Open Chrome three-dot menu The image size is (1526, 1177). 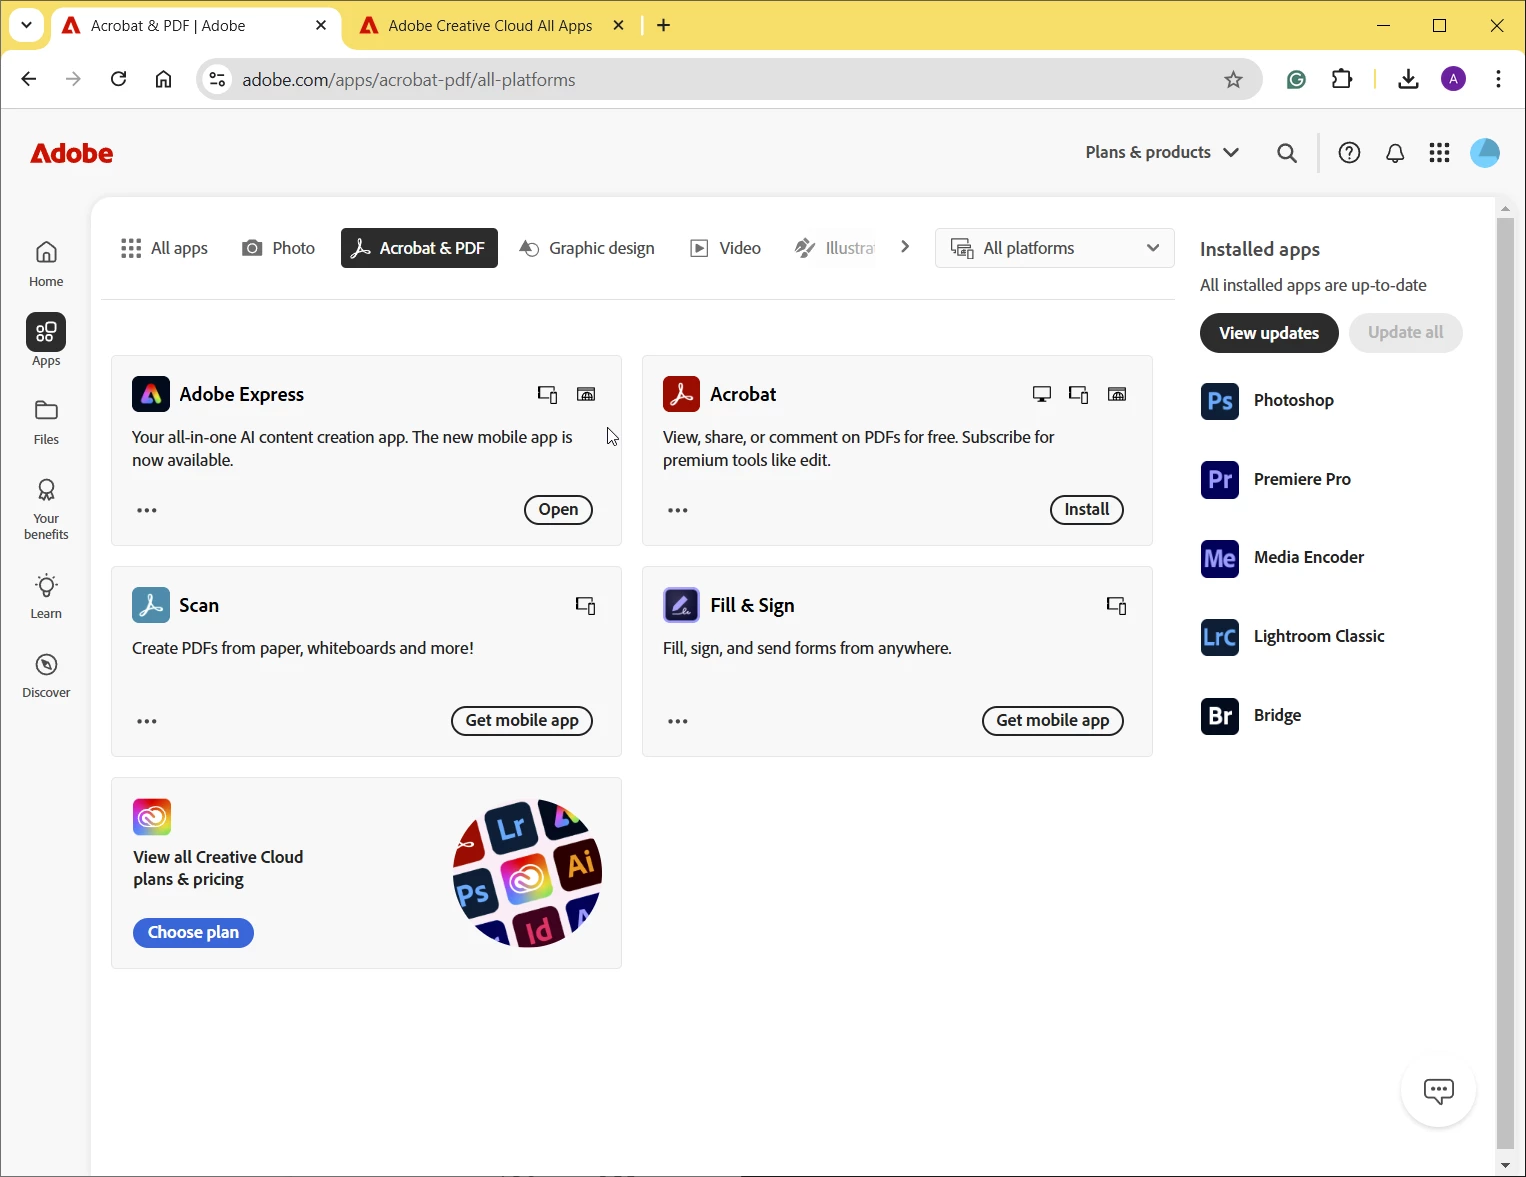click(x=1498, y=79)
